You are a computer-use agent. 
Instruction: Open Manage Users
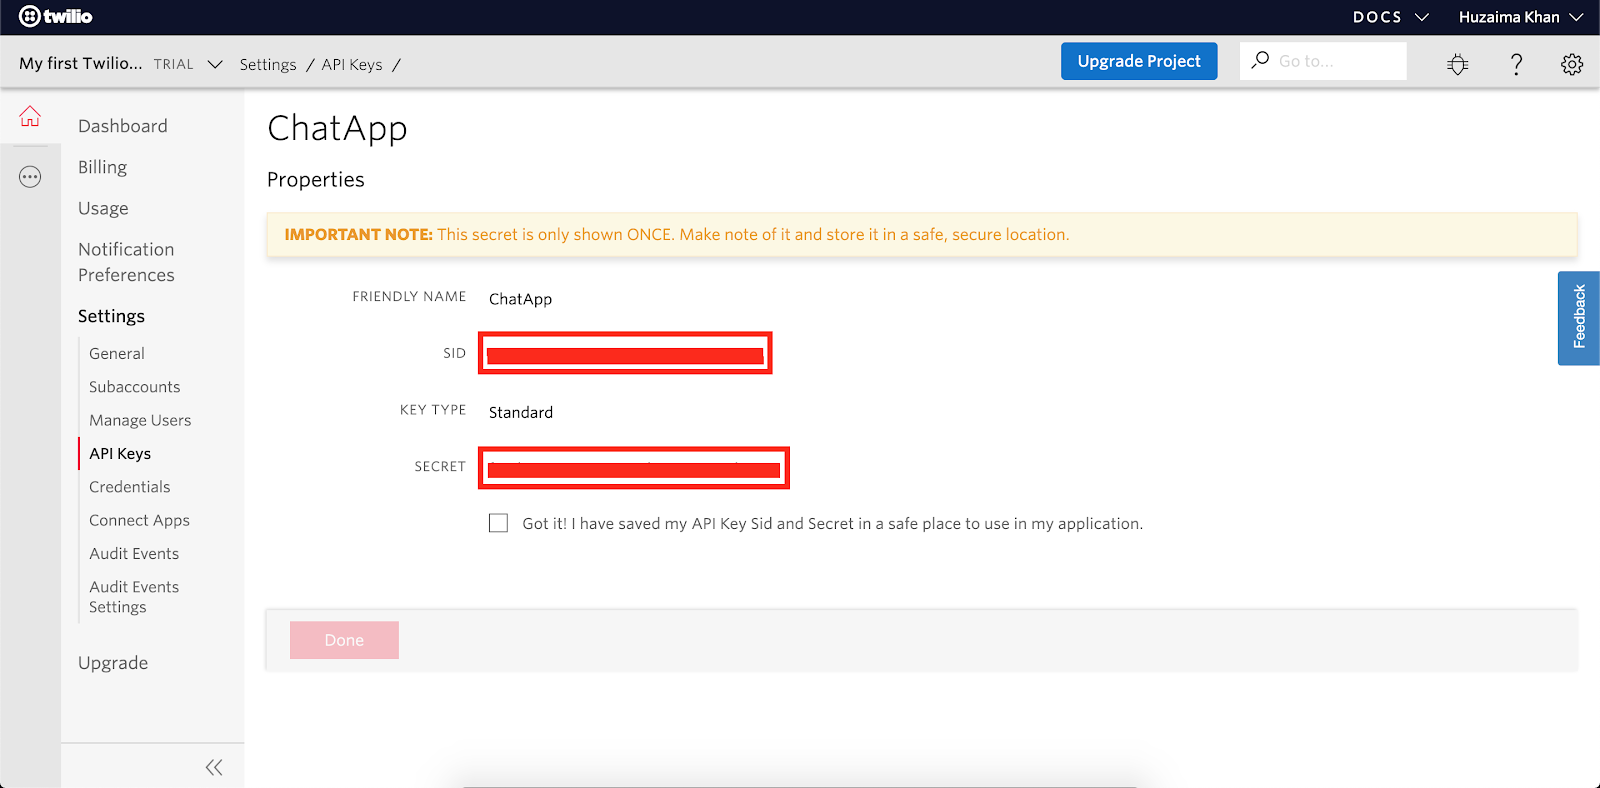pos(140,420)
